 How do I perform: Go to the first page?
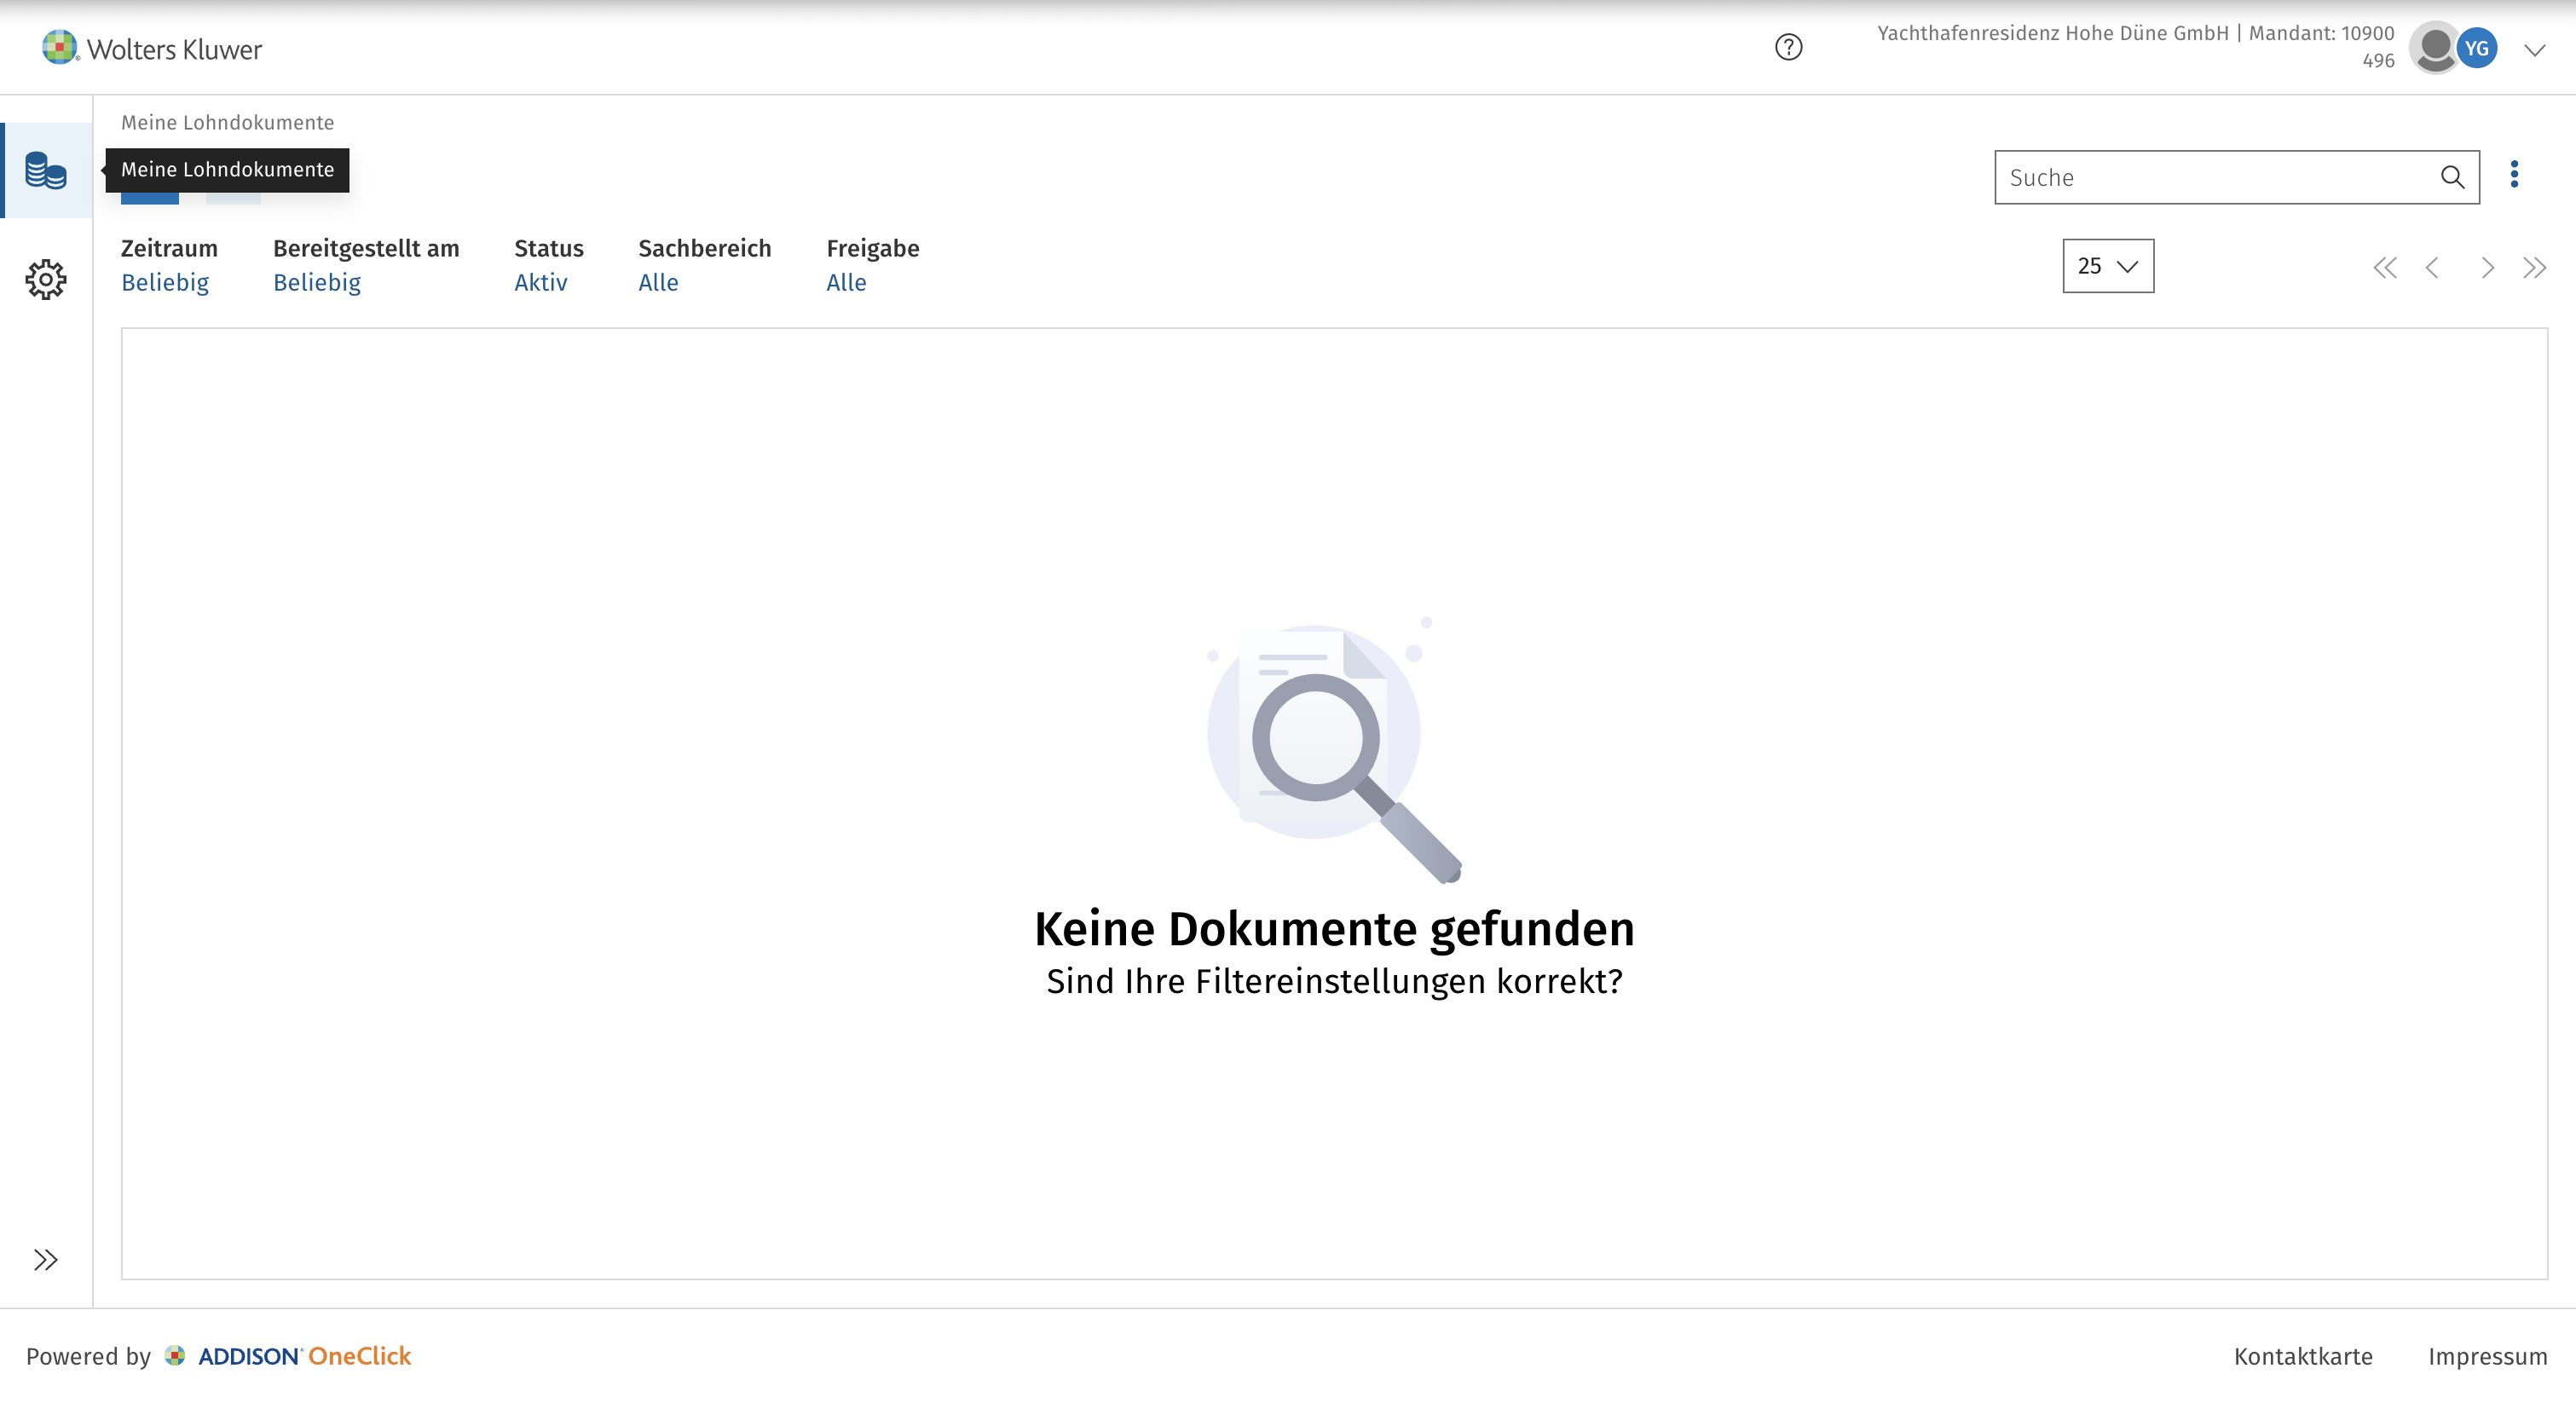pos(2385,267)
